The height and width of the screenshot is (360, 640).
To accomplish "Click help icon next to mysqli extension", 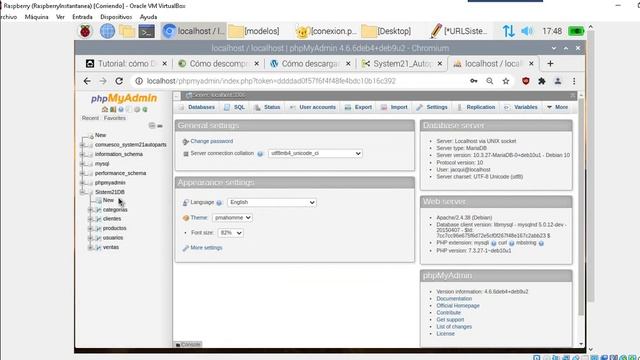I will click(x=493, y=243).
